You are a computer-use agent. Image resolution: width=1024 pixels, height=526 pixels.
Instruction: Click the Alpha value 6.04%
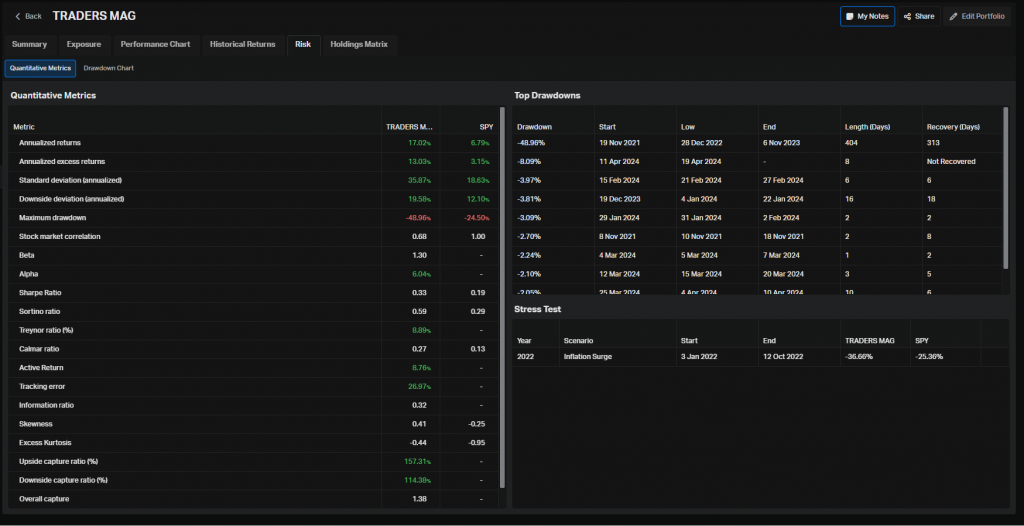coord(421,274)
